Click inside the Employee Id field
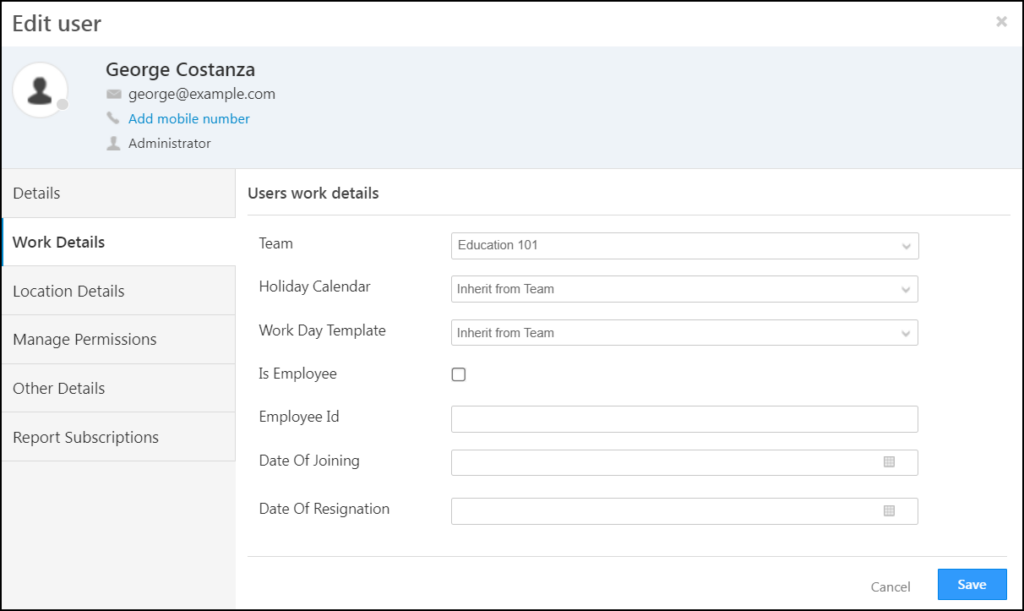The image size is (1024, 611). (x=684, y=418)
